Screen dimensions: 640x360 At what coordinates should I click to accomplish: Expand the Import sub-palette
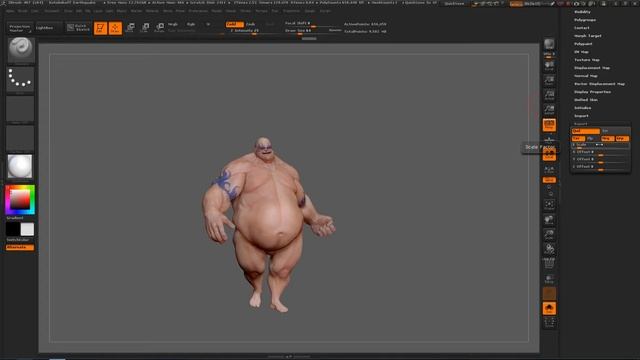point(581,116)
